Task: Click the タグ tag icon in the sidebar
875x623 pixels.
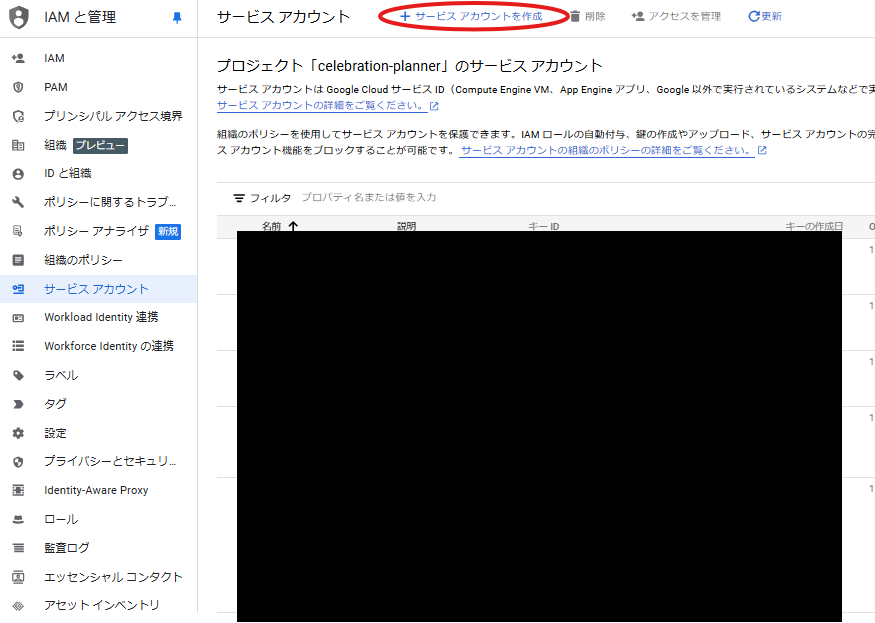Action: pos(18,402)
